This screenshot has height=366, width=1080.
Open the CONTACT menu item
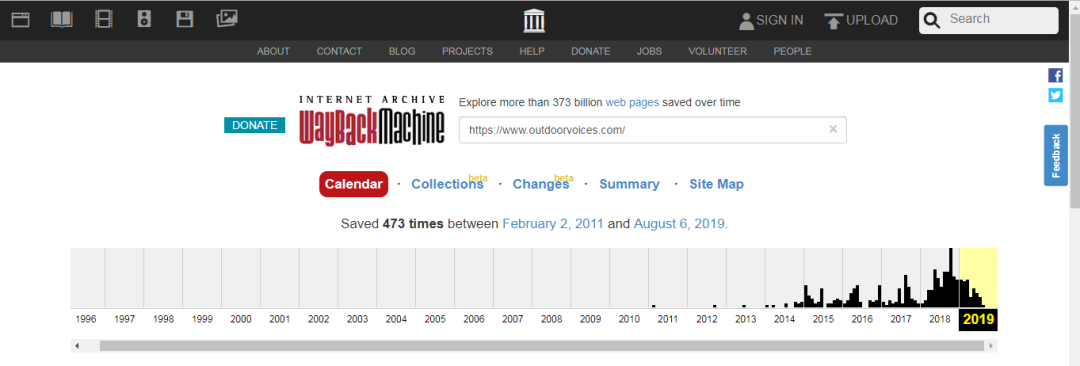tap(339, 51)
